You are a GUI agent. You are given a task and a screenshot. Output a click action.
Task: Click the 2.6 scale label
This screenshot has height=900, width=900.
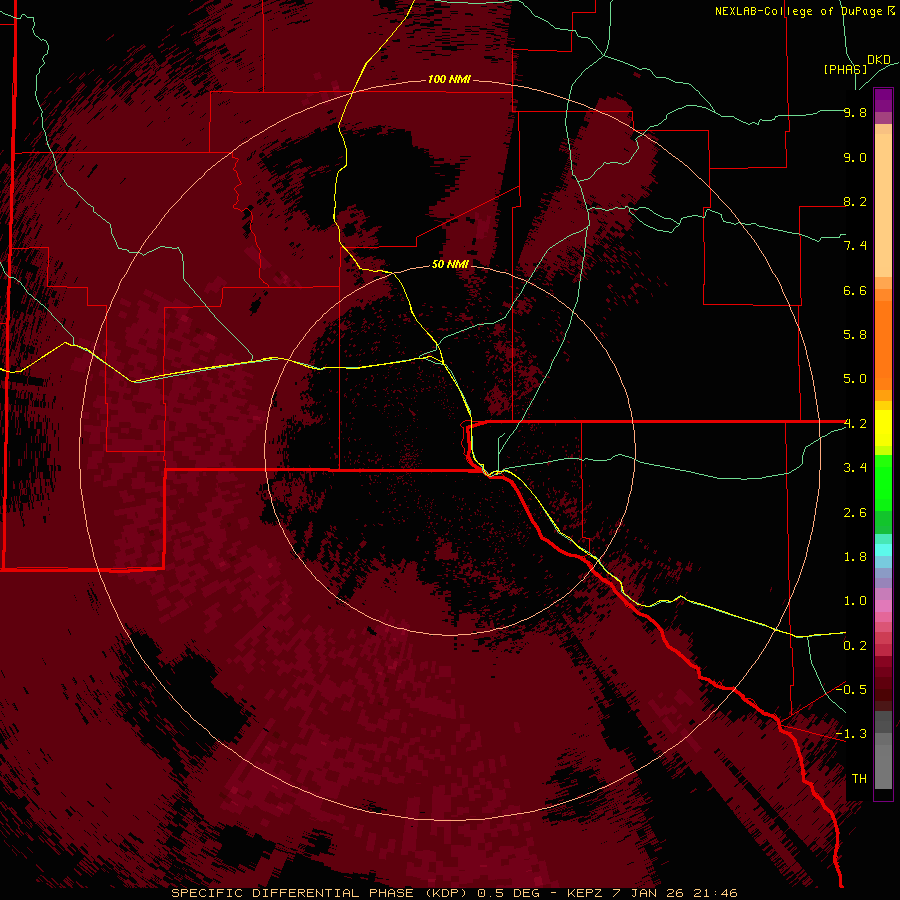pos(855,513)
